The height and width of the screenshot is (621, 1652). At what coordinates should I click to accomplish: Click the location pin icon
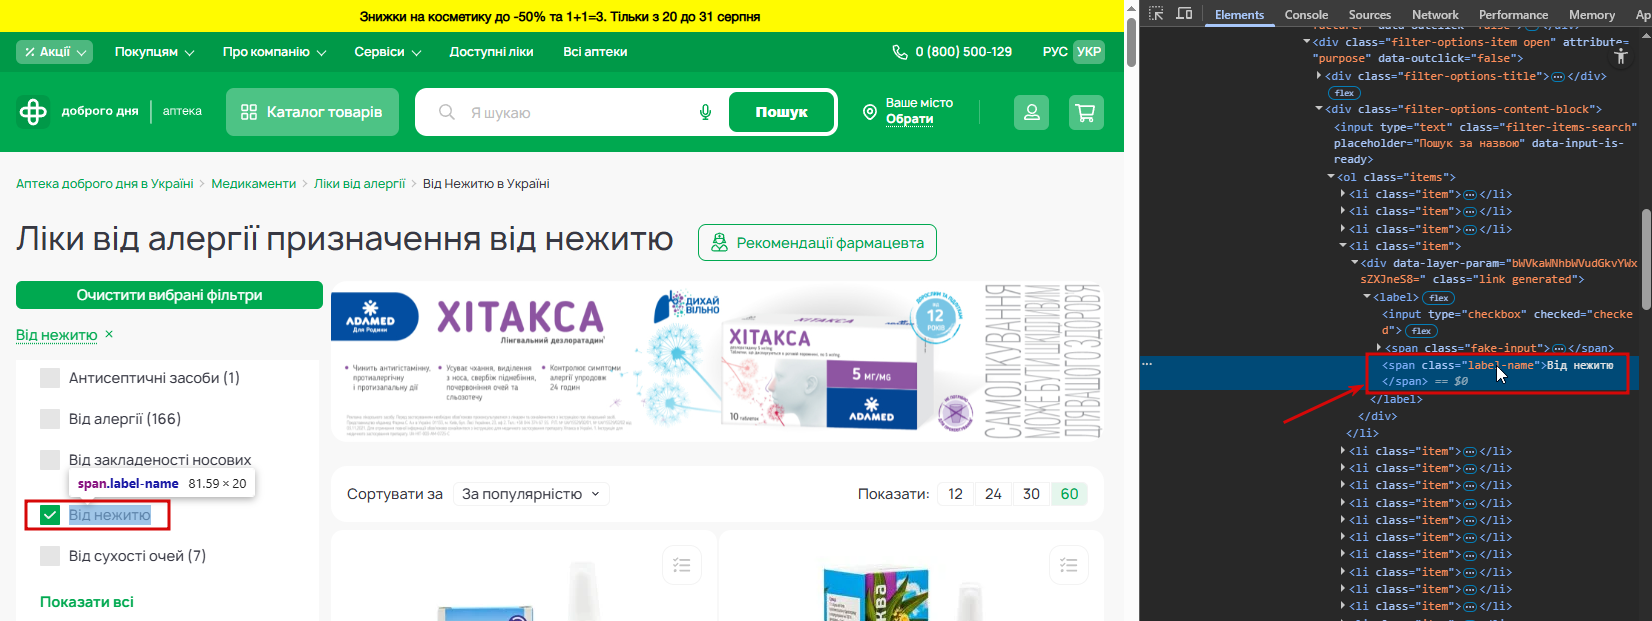pyautogui.click(x=869, y=112)
